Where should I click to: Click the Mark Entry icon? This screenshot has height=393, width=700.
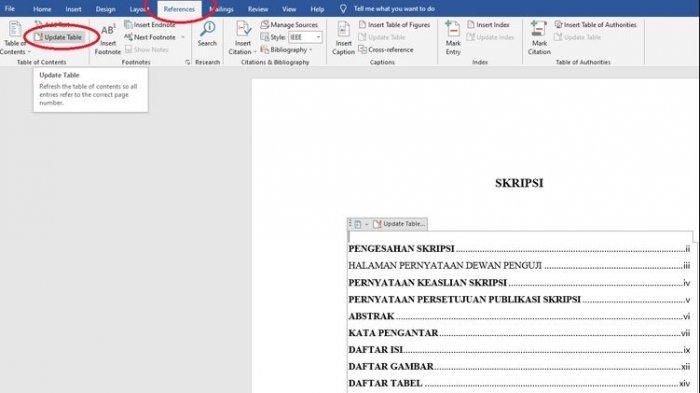point(453,29)
